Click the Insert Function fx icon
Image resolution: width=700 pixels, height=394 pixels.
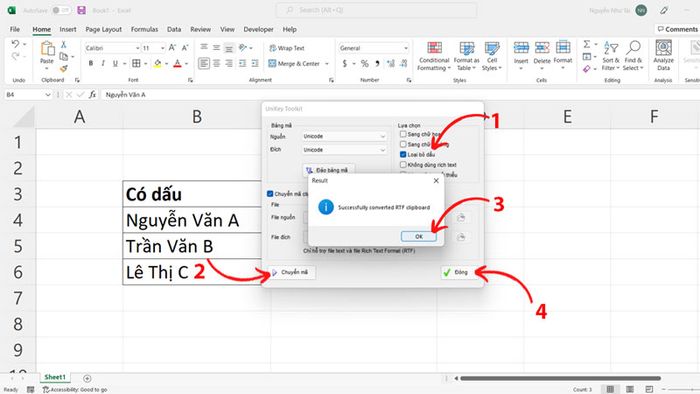(92, 95)
